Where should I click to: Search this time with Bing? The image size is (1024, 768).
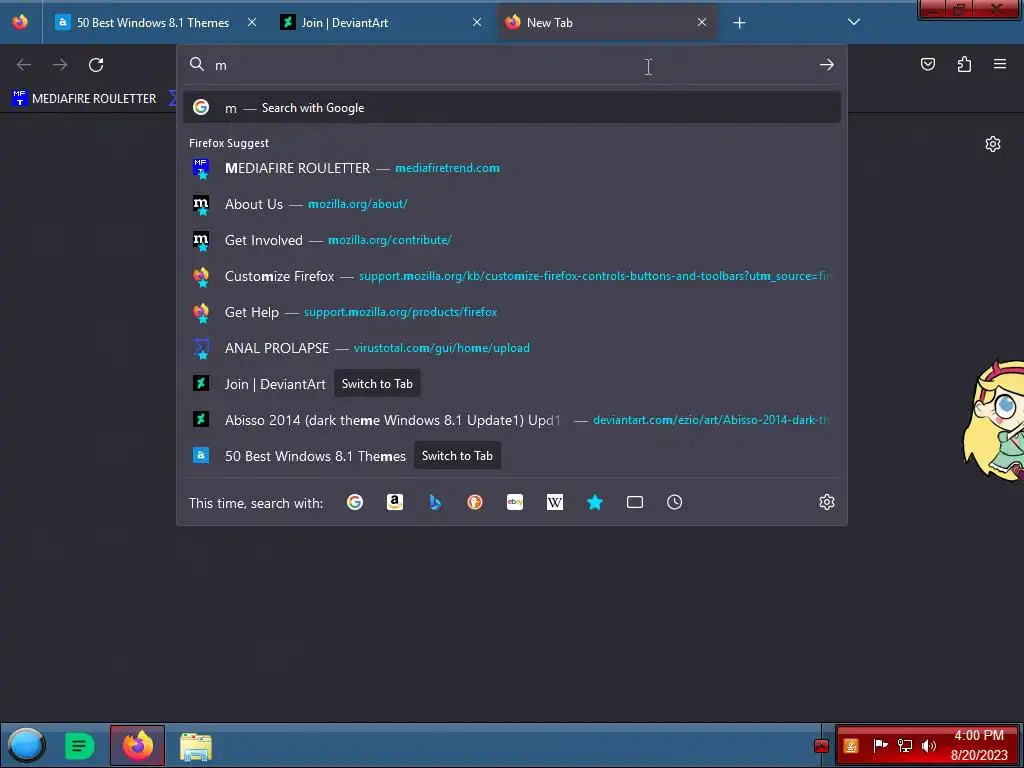[x=435, y=502]
